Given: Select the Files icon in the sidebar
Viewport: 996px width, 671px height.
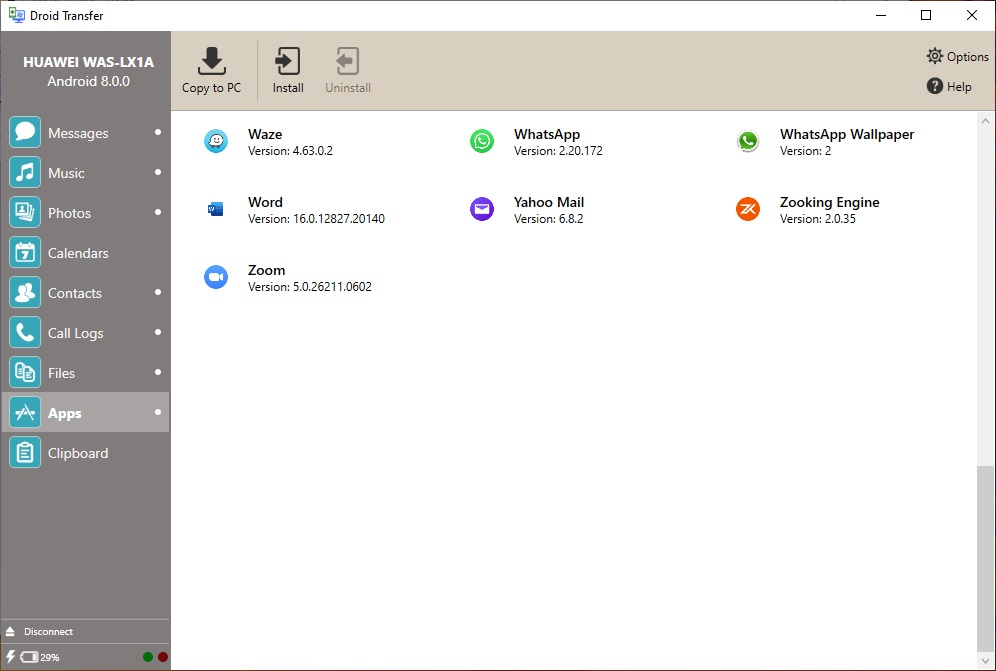Looking at the screenshot, I should 25,372.
